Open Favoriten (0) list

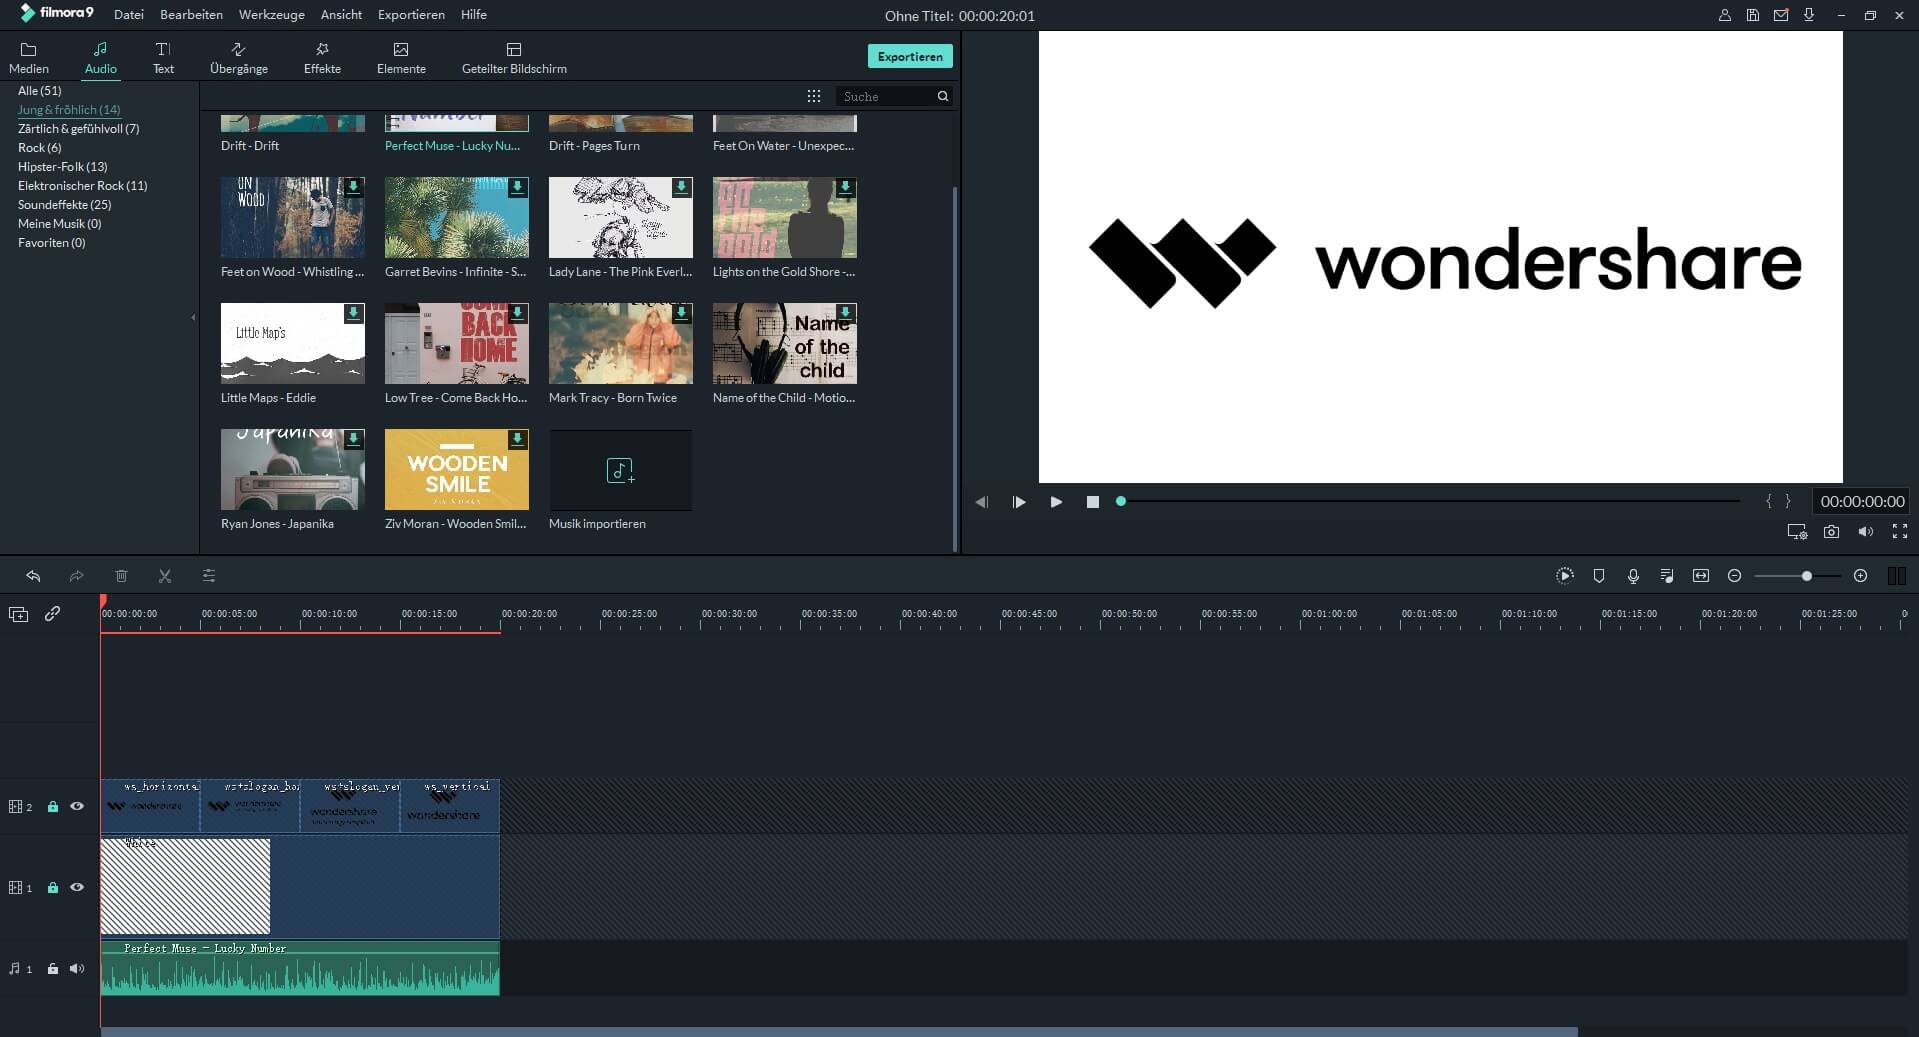coord(52,243)
